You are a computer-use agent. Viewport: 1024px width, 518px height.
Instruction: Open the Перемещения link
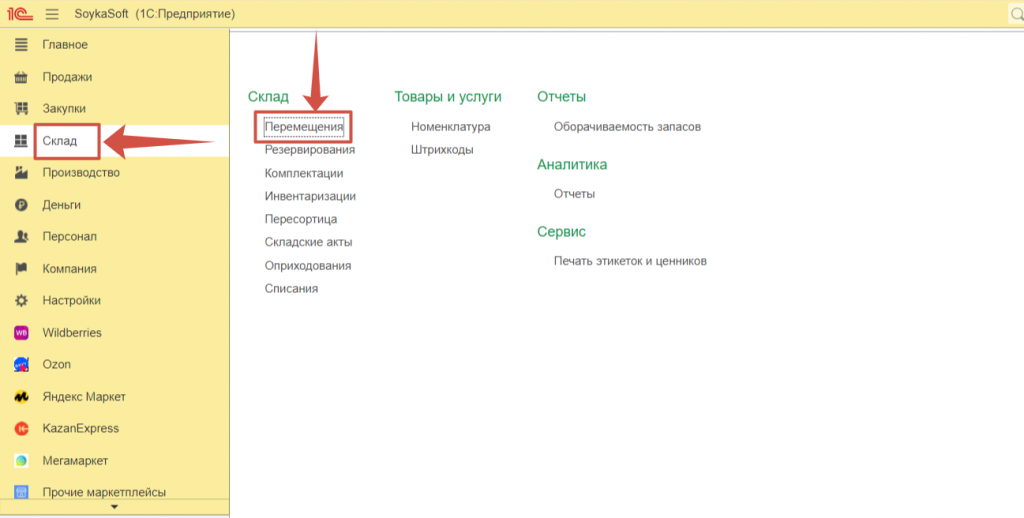[304, 127]
